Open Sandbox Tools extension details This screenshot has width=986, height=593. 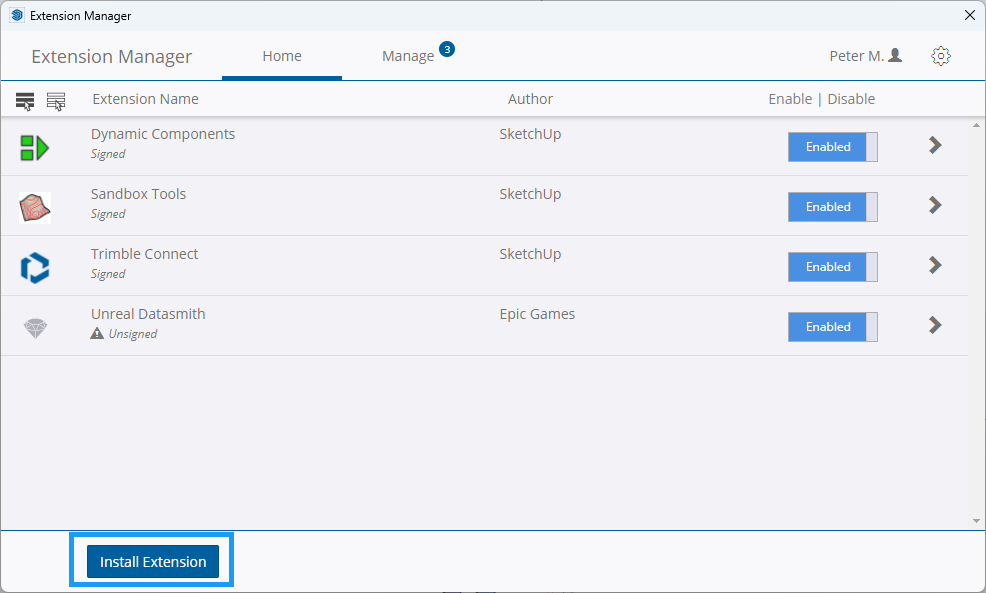tap(934, 205)
